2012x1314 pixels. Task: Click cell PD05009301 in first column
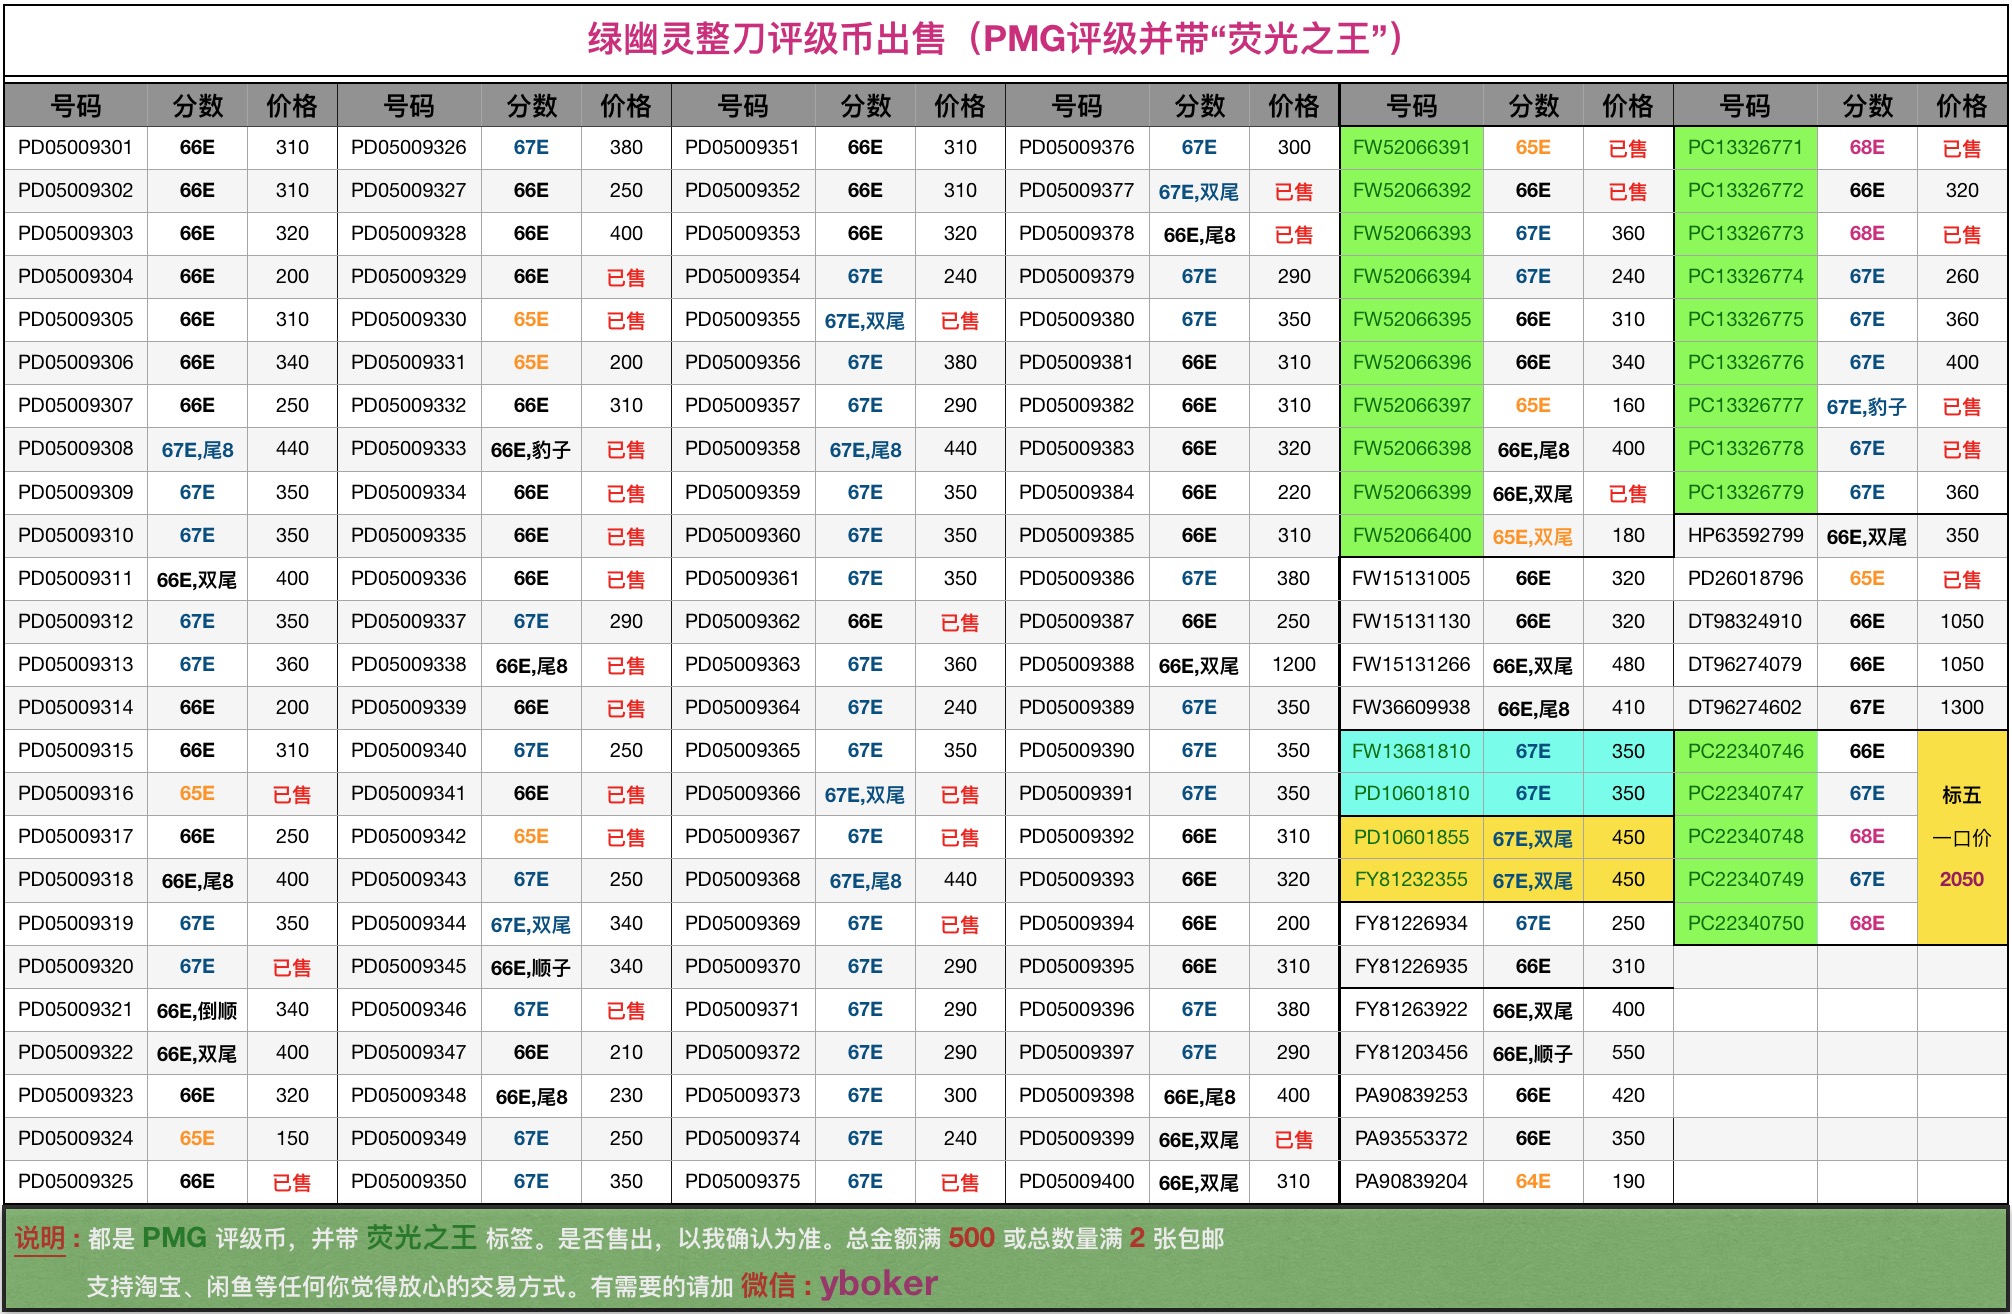point(75,147)
